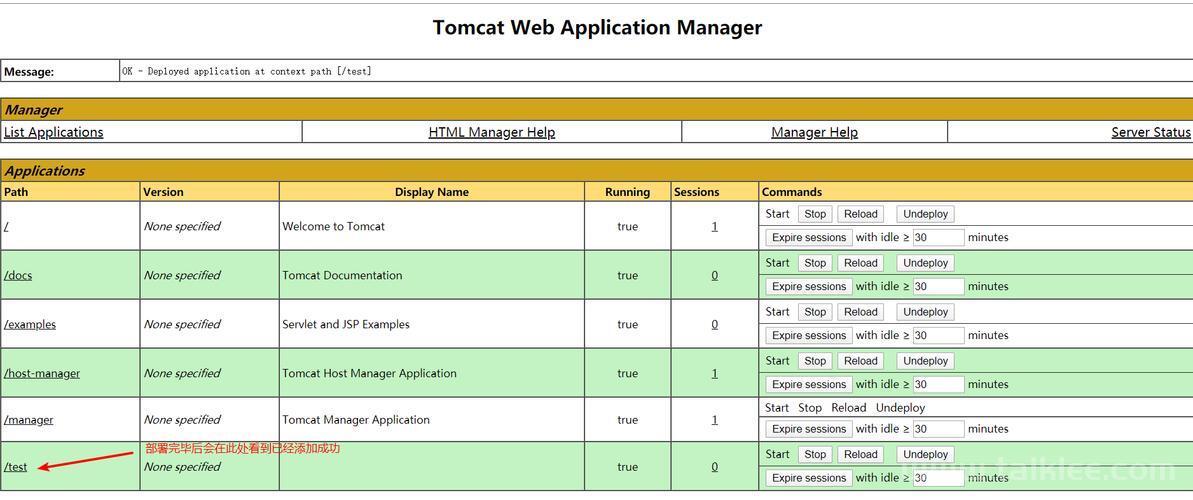Expire sessions for the /docs application
The width and height of the screenshot is (1193, 500).
[x=809, y=286]
